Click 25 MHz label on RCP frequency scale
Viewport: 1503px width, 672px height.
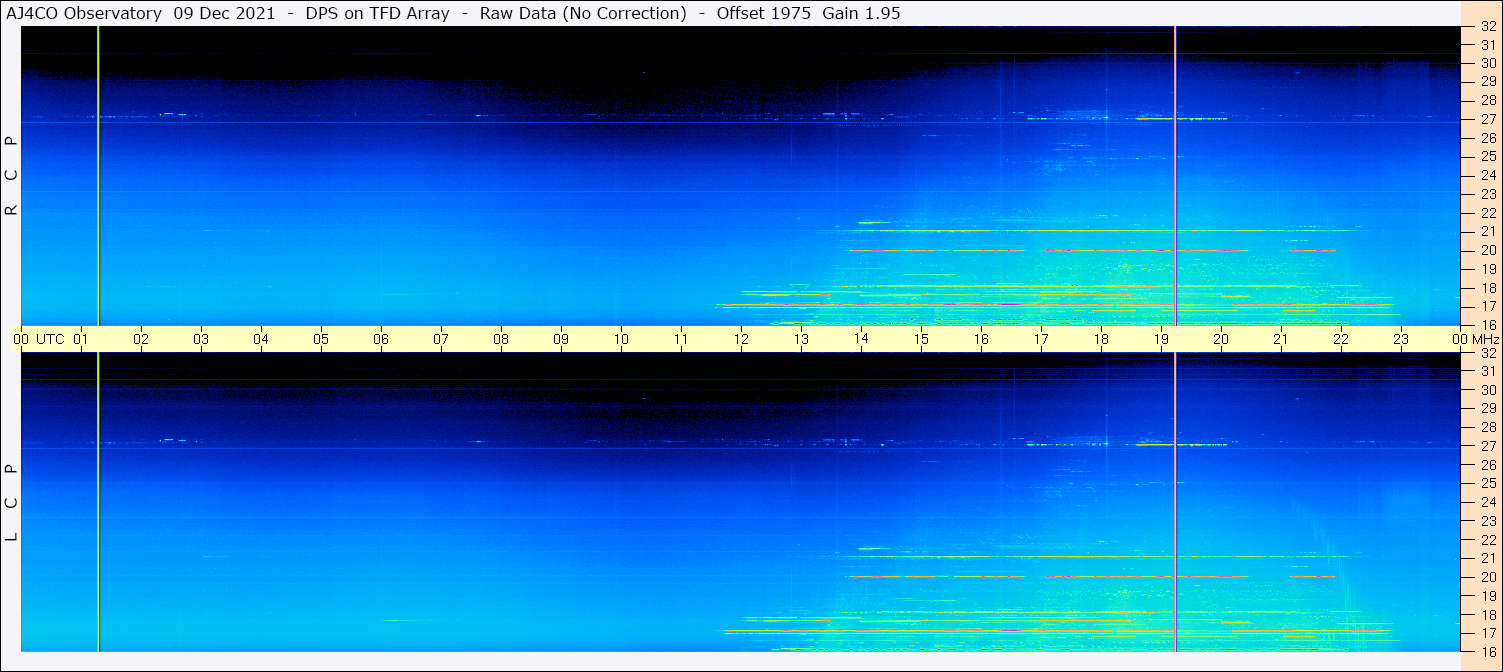pos(1488,156)
